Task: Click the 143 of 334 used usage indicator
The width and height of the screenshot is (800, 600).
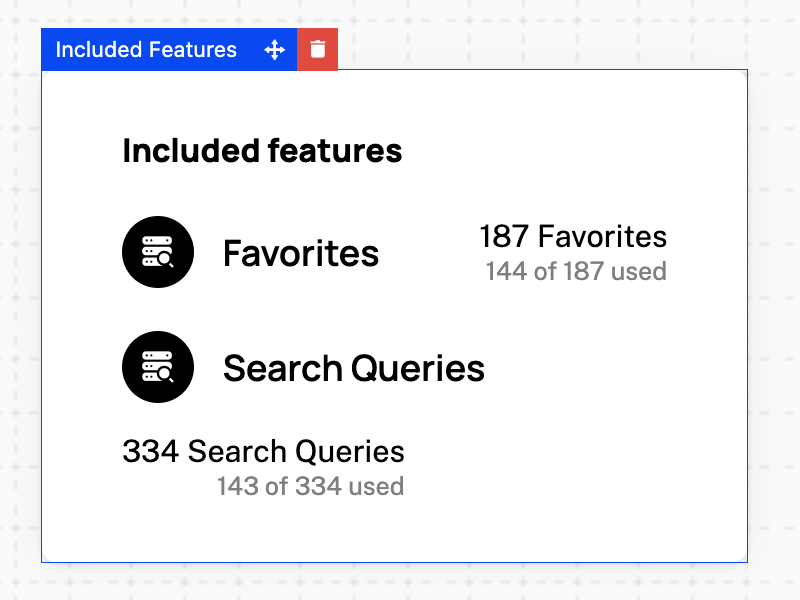Action: coord(309,486)
